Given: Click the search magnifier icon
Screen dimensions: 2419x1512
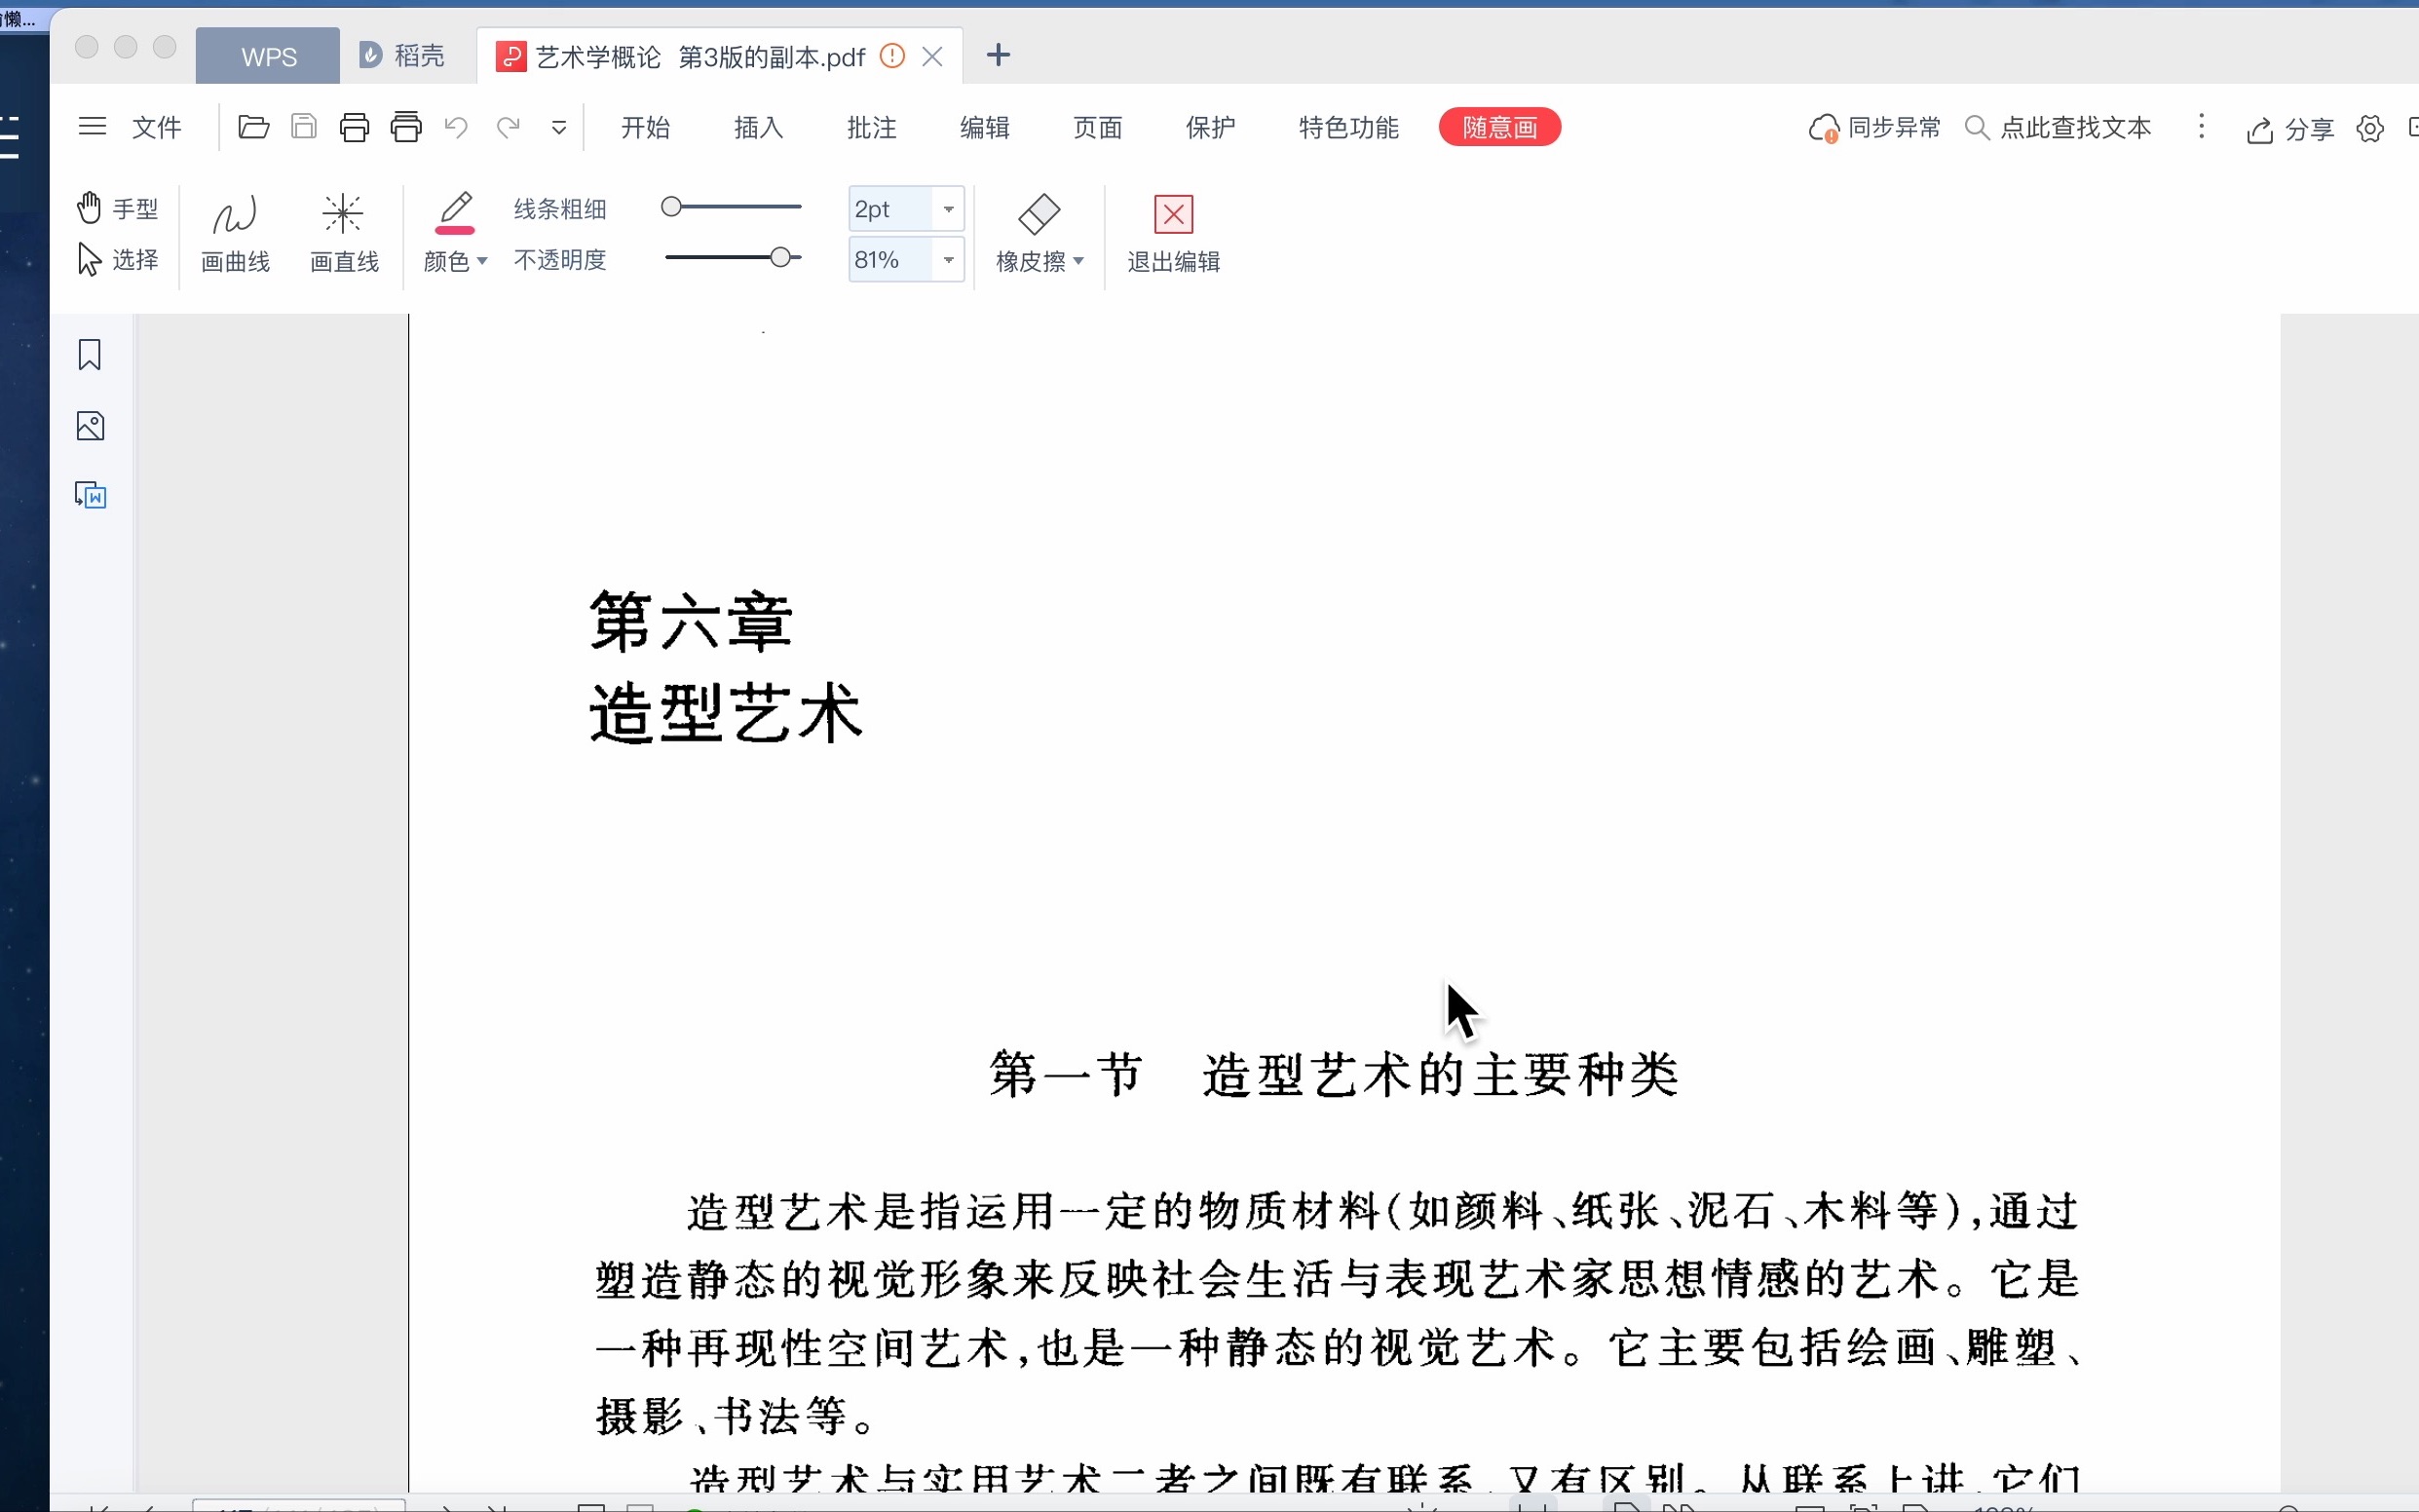Looking at the screenshot, I should click(1977, 128).
